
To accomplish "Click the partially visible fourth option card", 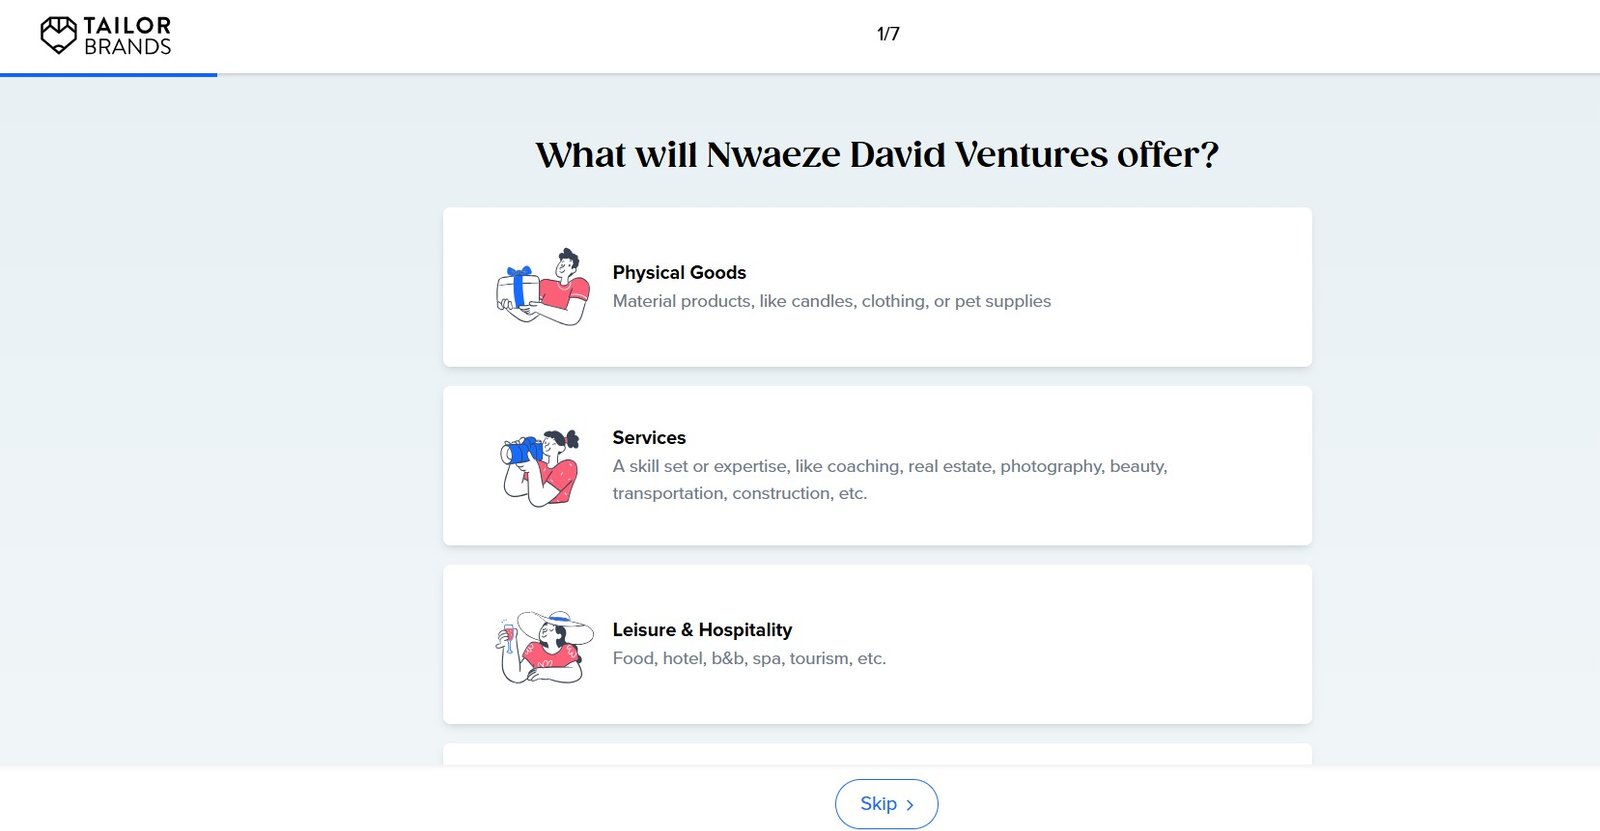I will (877, 755).
